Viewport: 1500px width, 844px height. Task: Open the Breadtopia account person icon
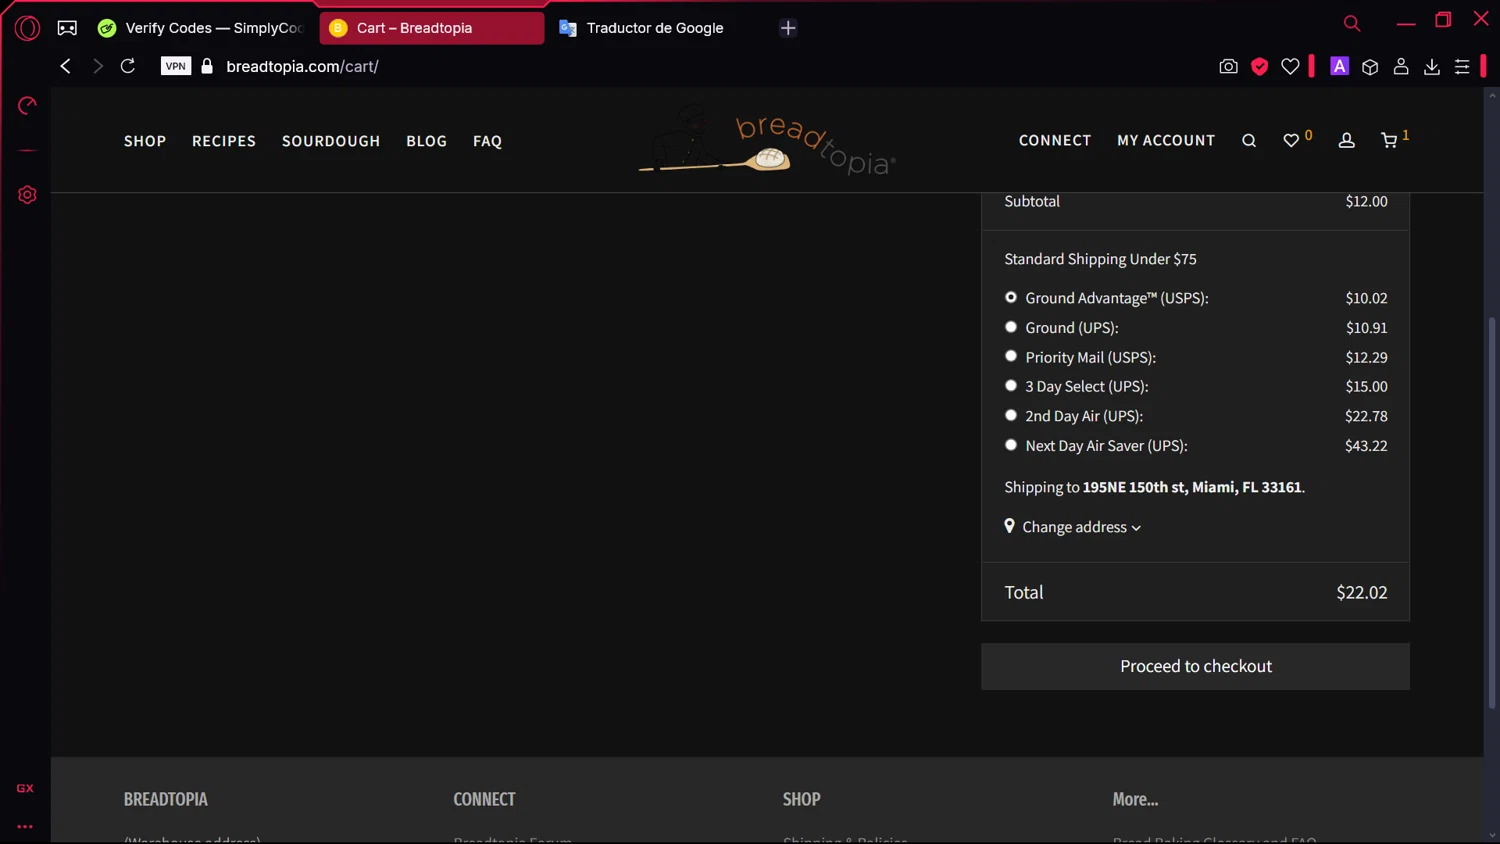(1347, 141)
